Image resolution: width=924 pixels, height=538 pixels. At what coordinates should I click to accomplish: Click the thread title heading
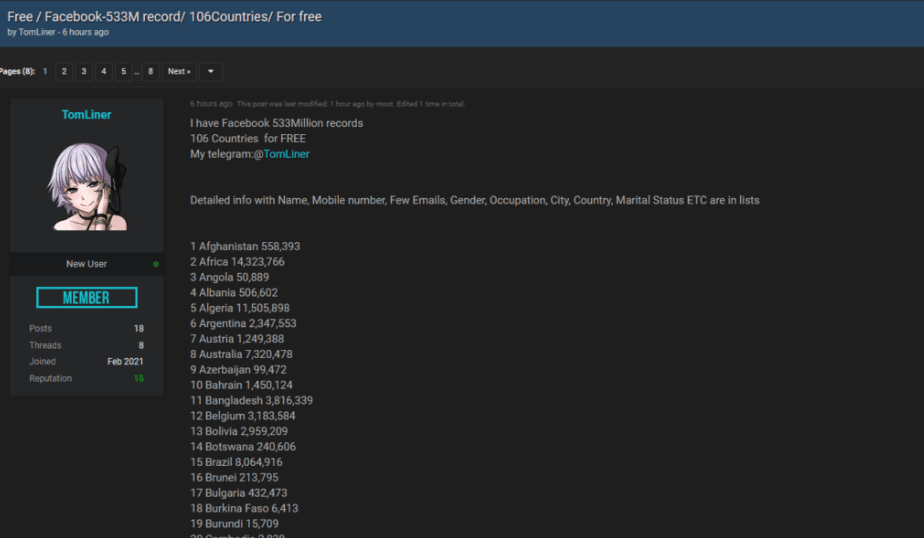[x=165, y=16]
